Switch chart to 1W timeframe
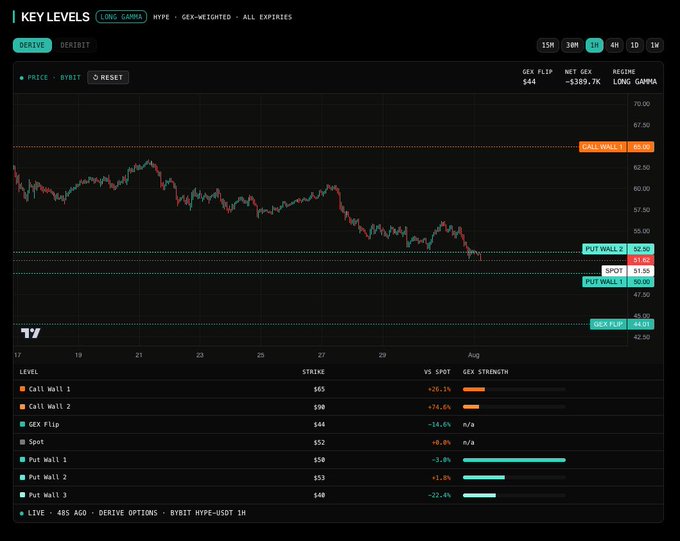The image size is (680, 541). tap(654, 45)
